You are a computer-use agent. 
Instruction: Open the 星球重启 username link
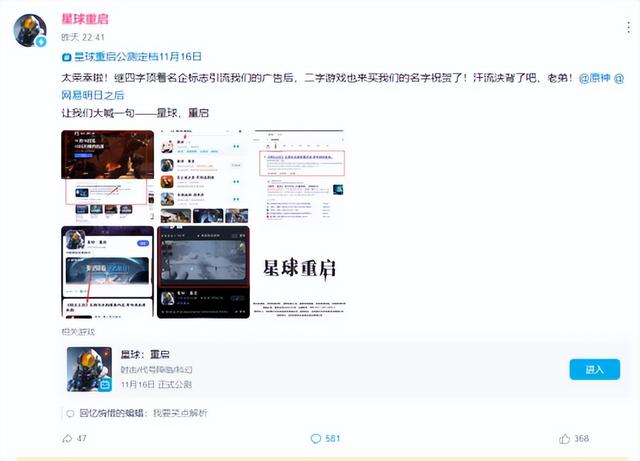click(x=85, y=19)
